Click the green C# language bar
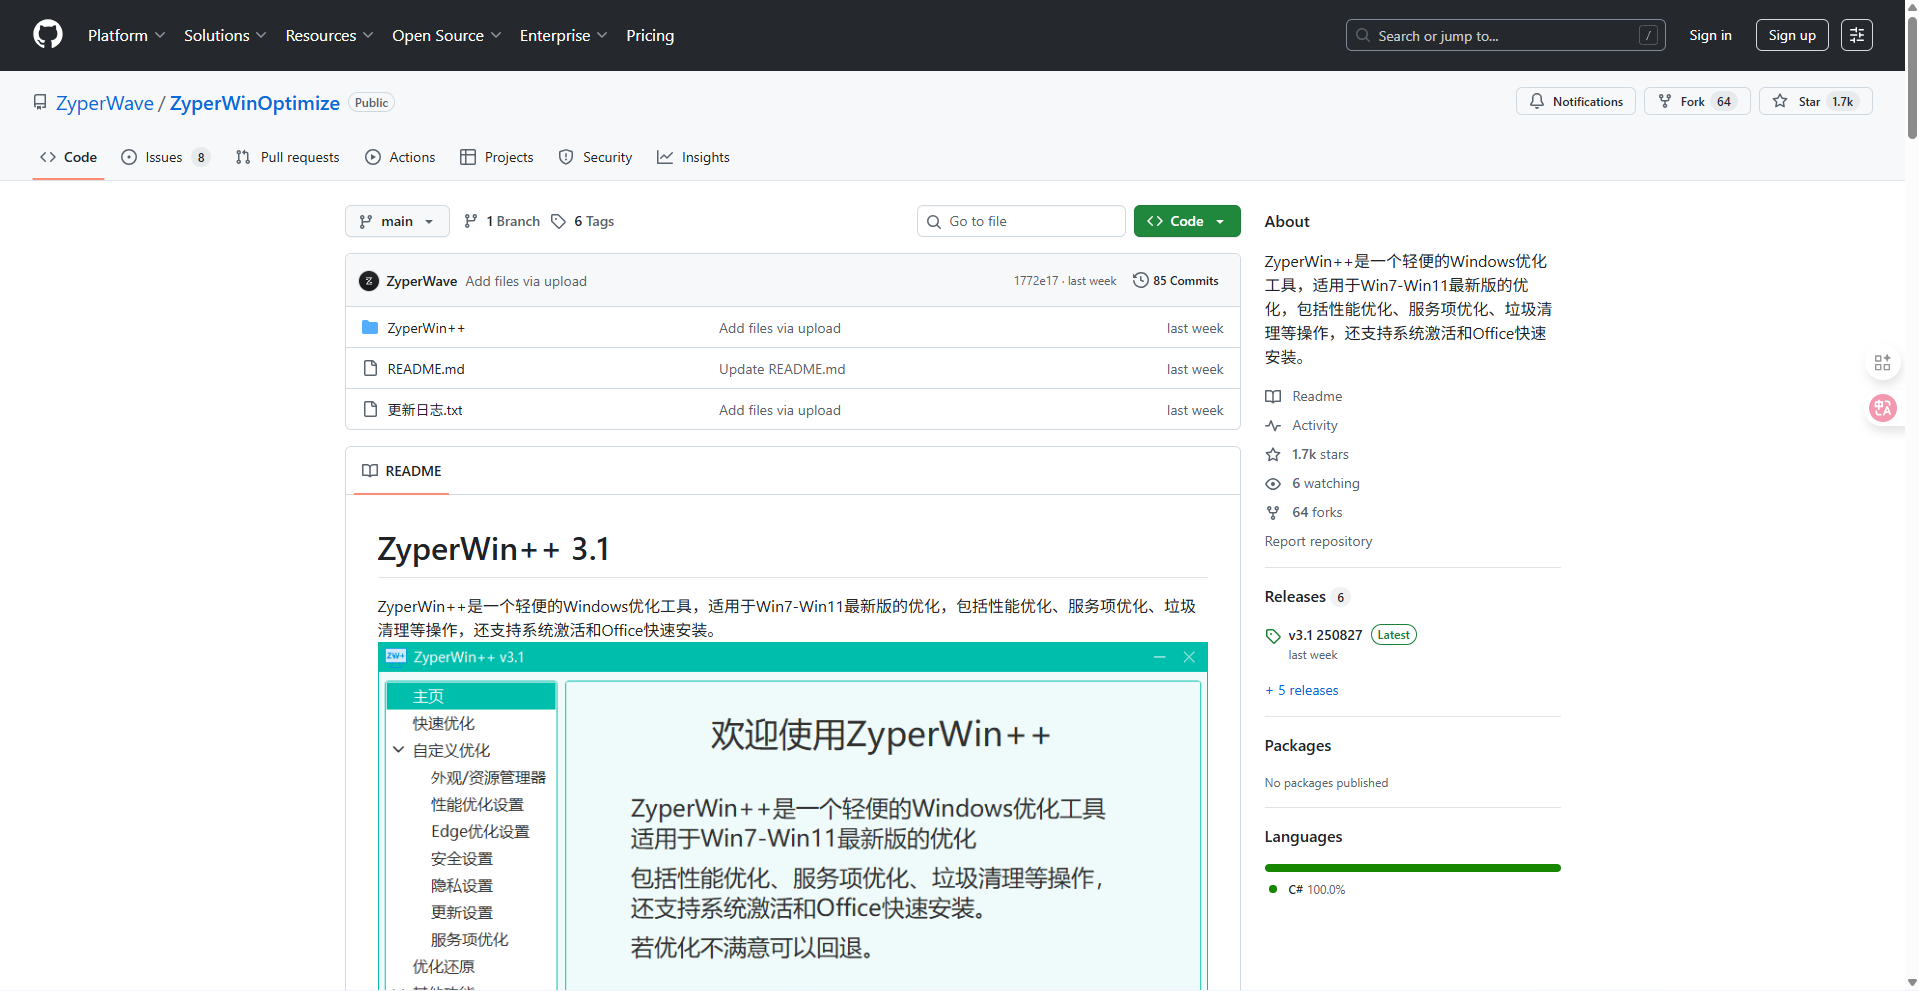This screenshot has height=991, width=1919. (x=1412, y=868)
